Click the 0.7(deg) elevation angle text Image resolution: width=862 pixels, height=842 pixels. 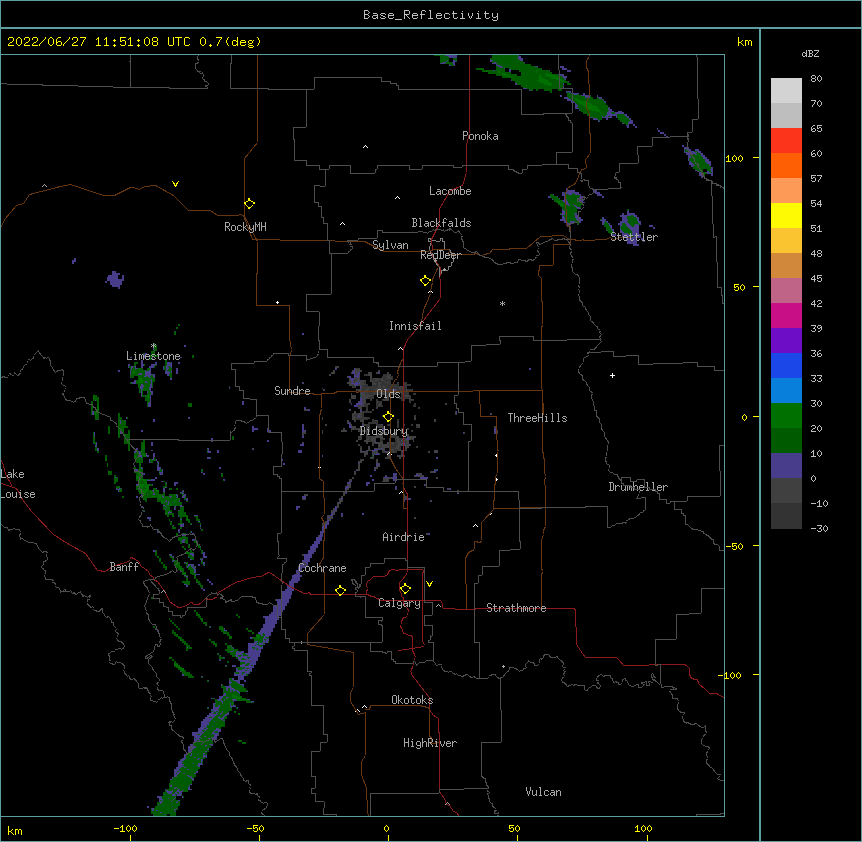point(230,42)
